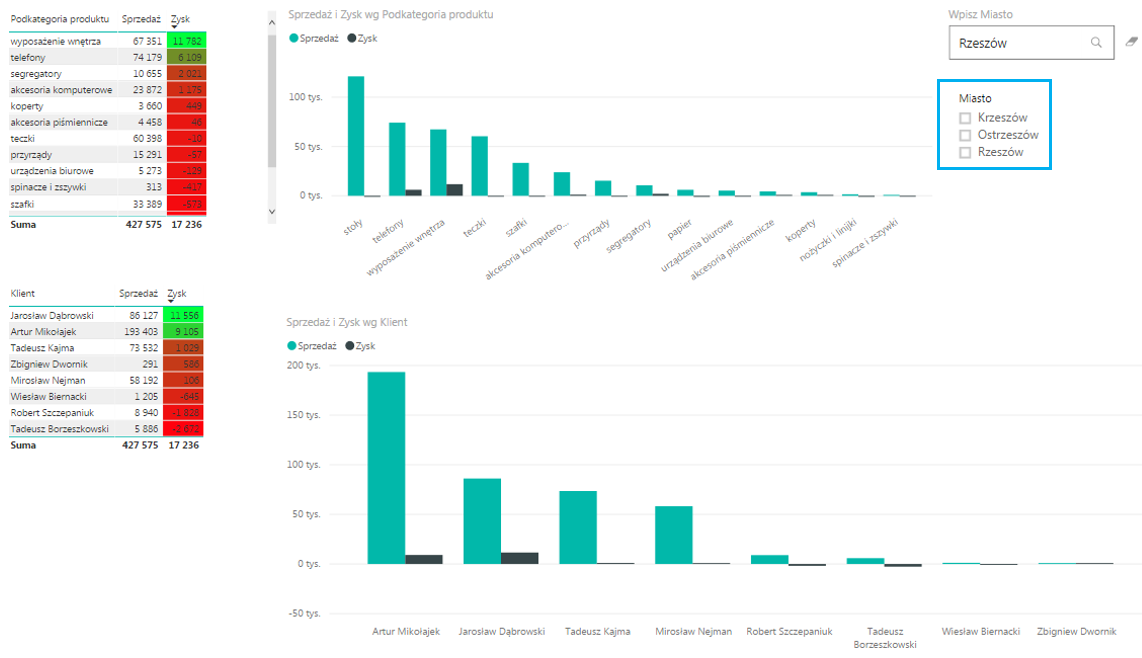Image resolution: width=1142 pixels, height=658 pixels.
Task: Click Zysk legend marker in client chart
Action: click(350, 345)
